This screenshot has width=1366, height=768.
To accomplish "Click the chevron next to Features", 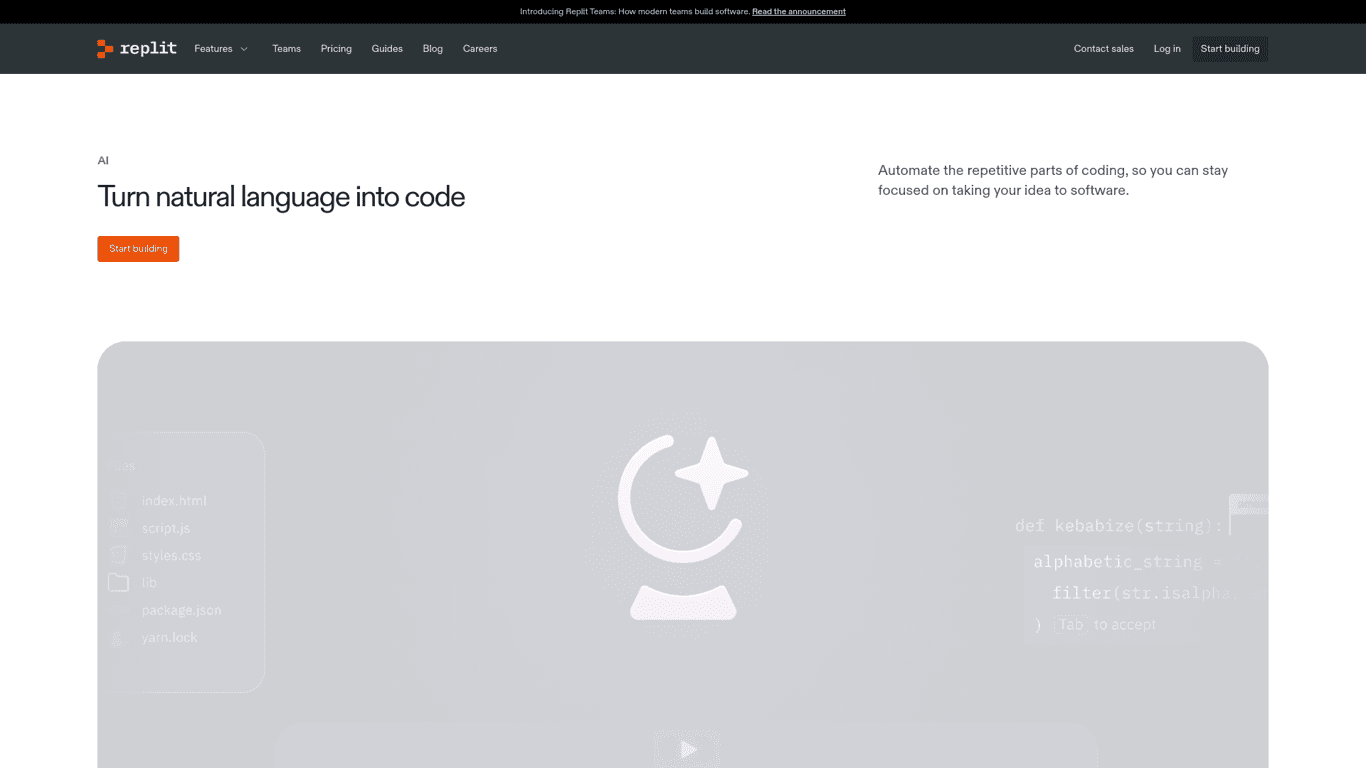I will click(x=244, y=49).
